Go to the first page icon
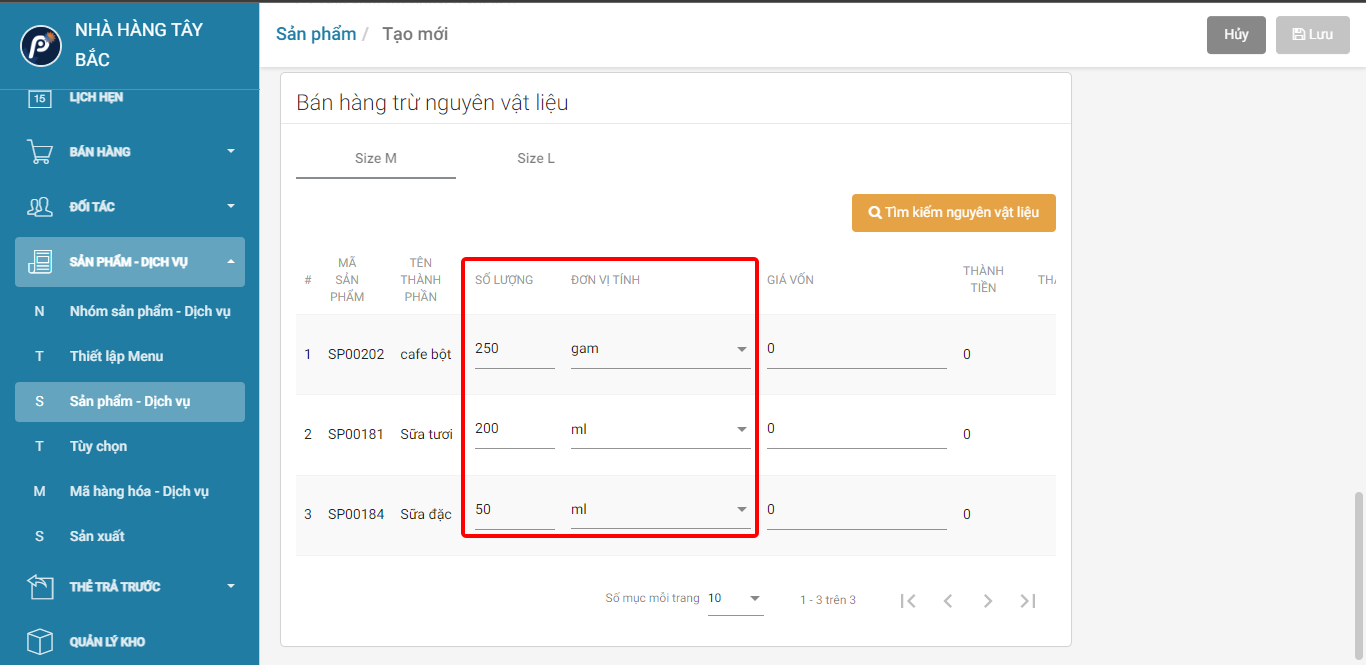The width and height of the screenshot is (1366, 665). click(x=908, y=600)
